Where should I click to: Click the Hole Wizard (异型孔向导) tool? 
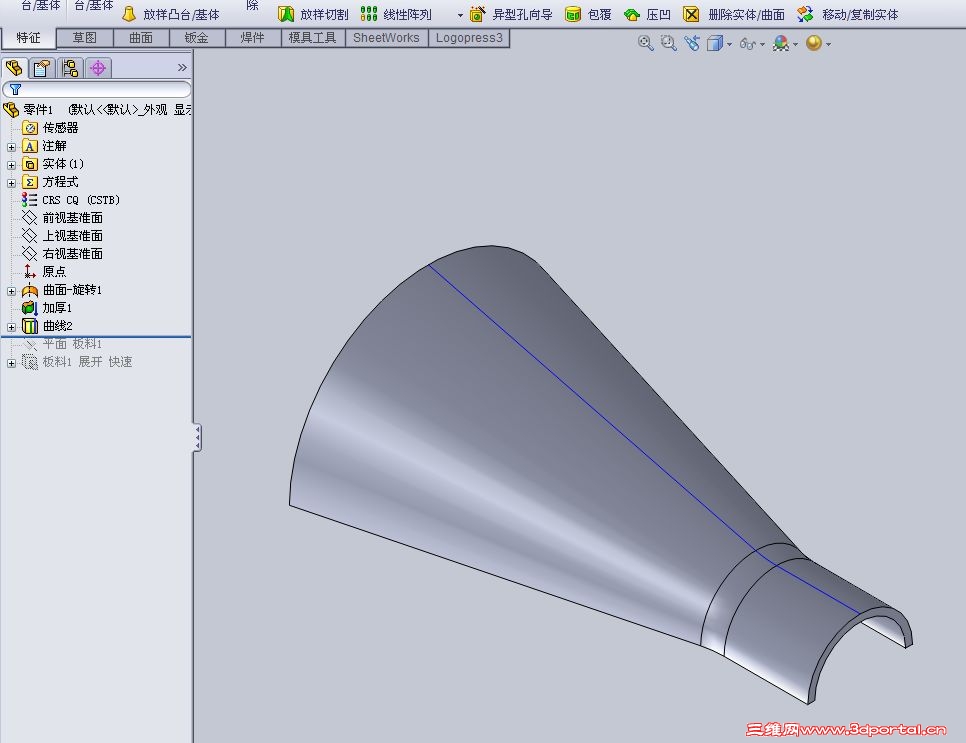pos(511,14)
